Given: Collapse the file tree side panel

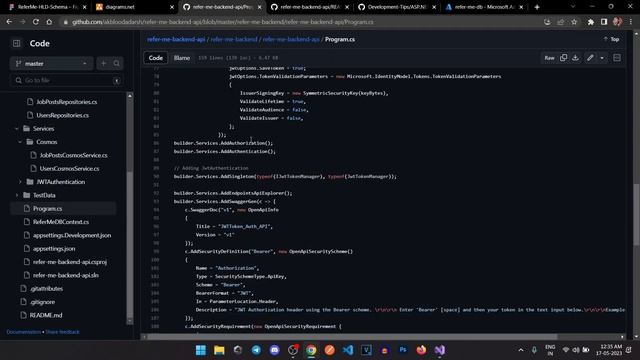Looking at the screenshot, I should pyautogui.click(x=16, y=43).
